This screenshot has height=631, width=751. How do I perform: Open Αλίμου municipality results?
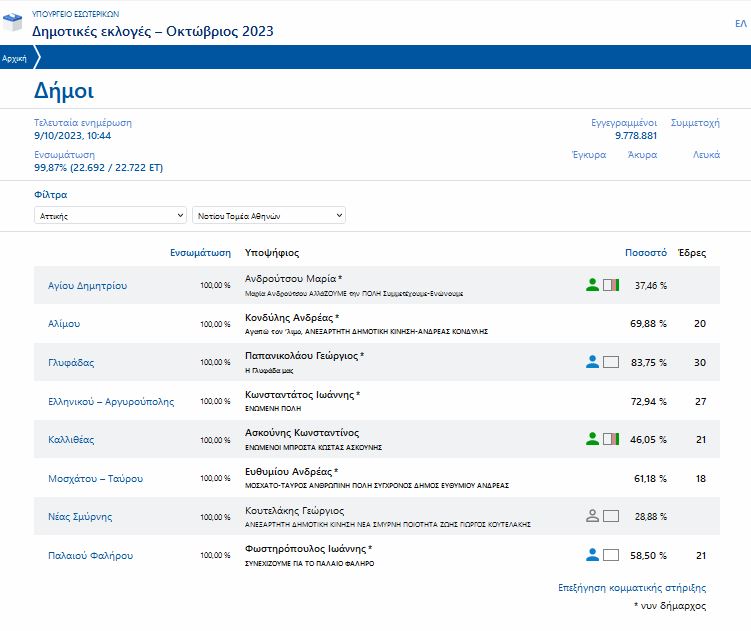click(x=64, y=324)
